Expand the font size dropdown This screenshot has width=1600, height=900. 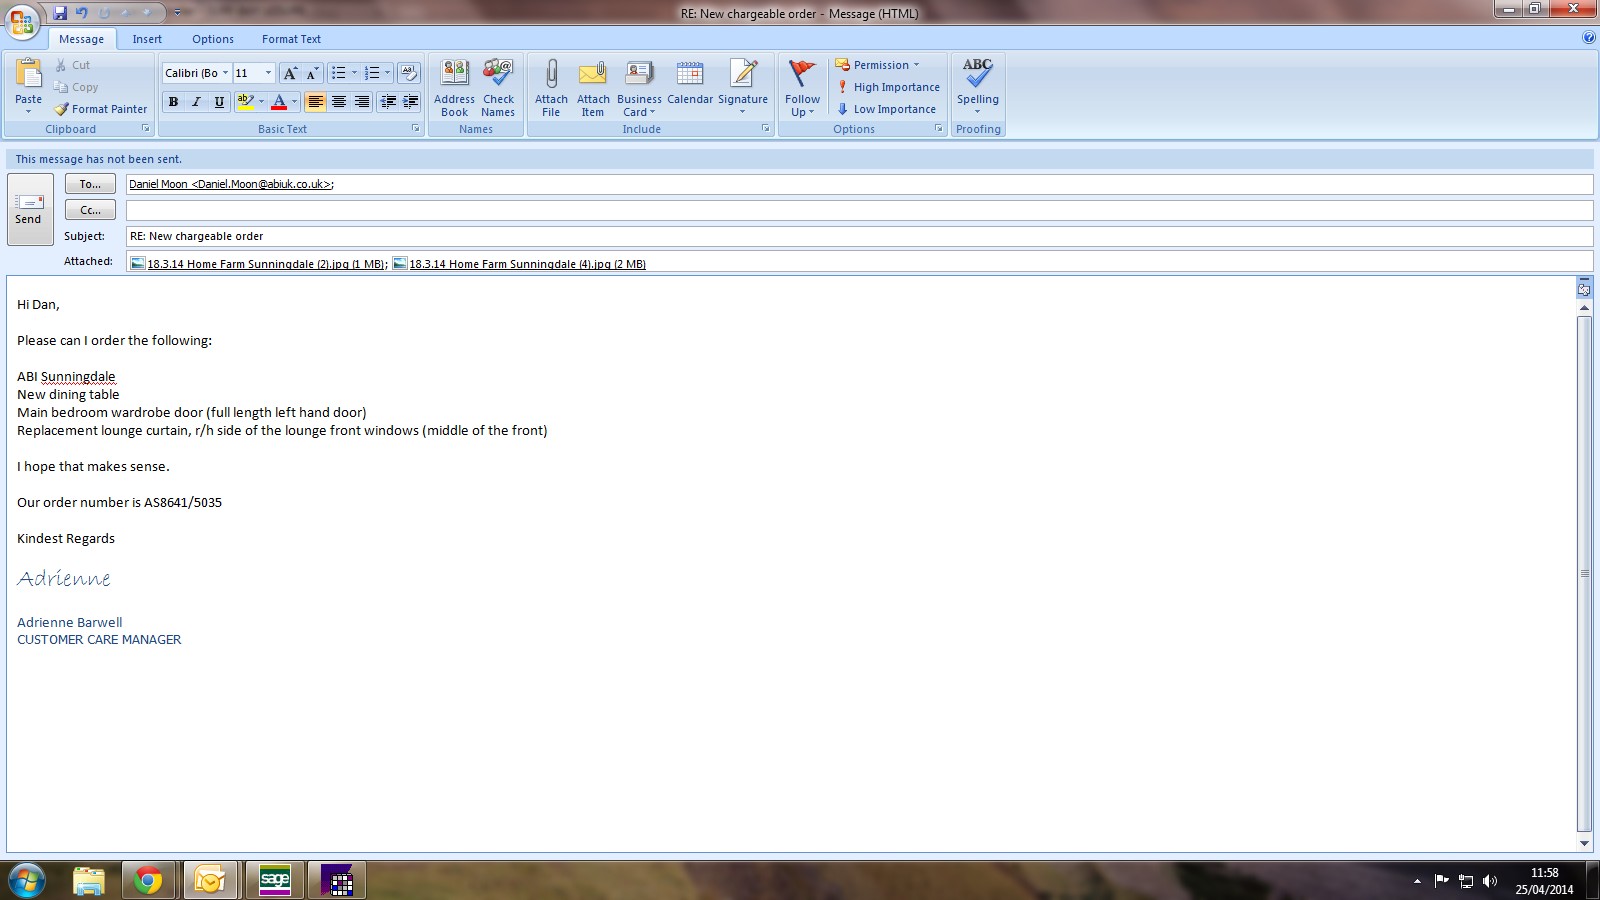tap(268, 73)
